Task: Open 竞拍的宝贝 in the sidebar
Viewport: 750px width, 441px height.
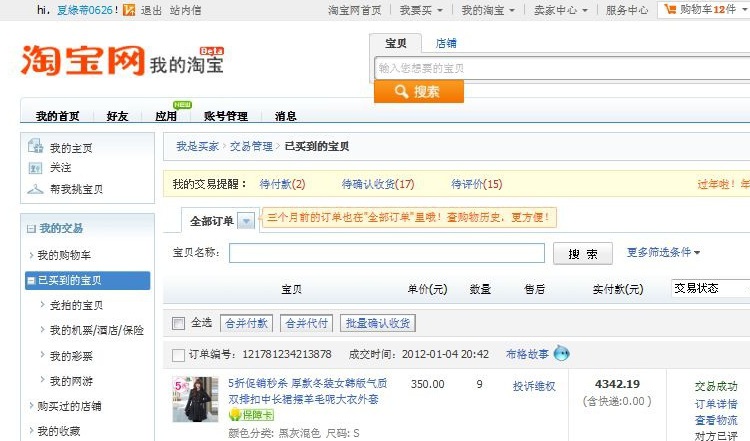Action: pyautogui.click(x=77, y=305)
